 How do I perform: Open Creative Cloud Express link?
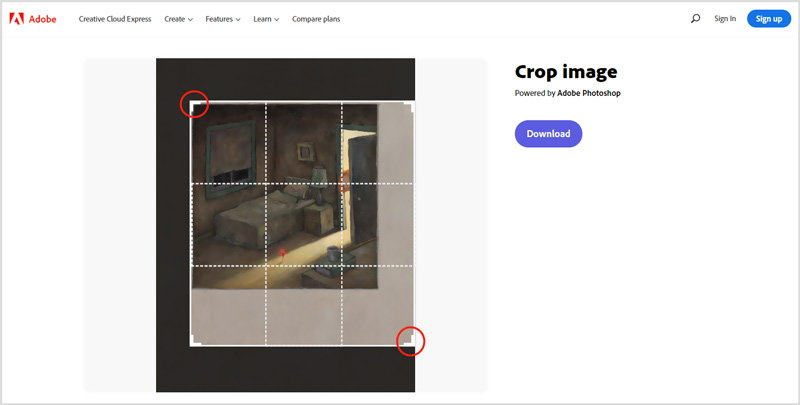click(x=115, y=19)
